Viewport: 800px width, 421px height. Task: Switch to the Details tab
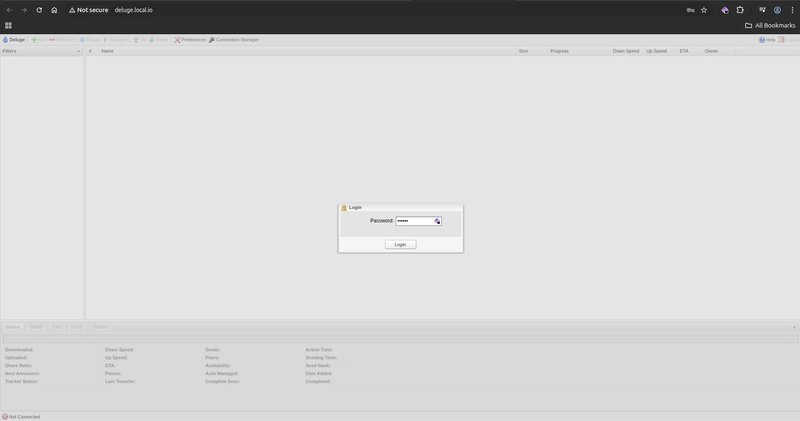click(36, 327)
